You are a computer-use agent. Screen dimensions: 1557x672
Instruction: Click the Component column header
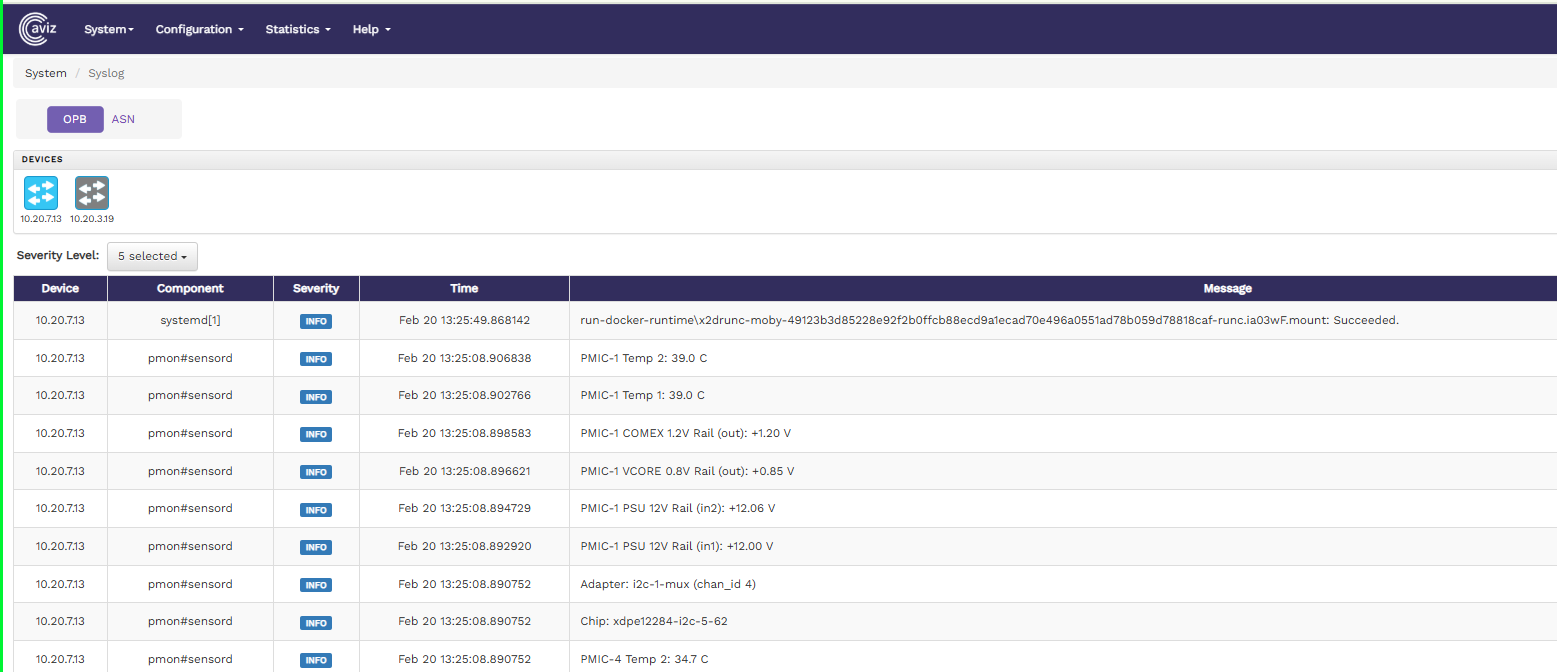tap(190, 288)
